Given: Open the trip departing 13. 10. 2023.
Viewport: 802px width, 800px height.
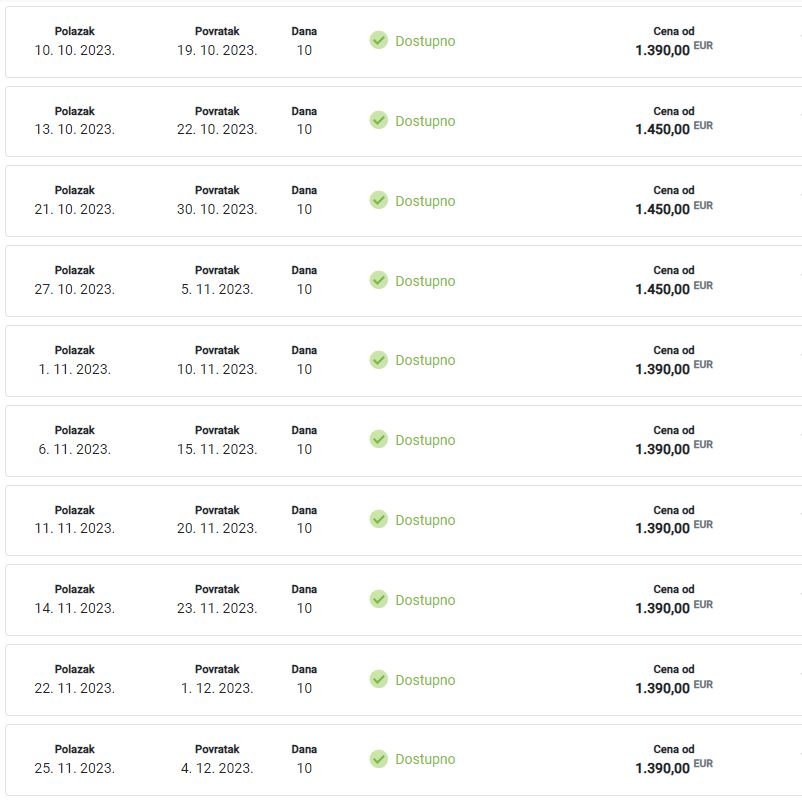Looking at the screenshot, I should coord(404,121).
